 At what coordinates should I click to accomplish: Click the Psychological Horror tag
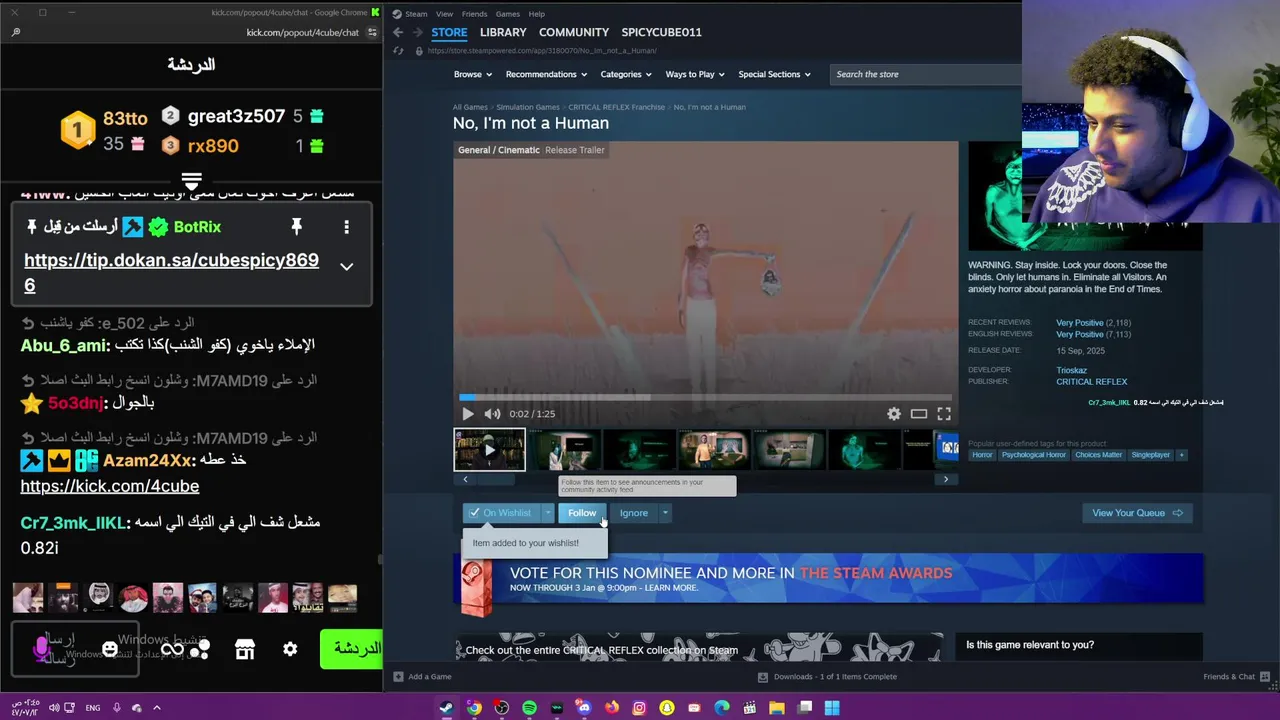pyautogui.click(x=1034, y=455)
